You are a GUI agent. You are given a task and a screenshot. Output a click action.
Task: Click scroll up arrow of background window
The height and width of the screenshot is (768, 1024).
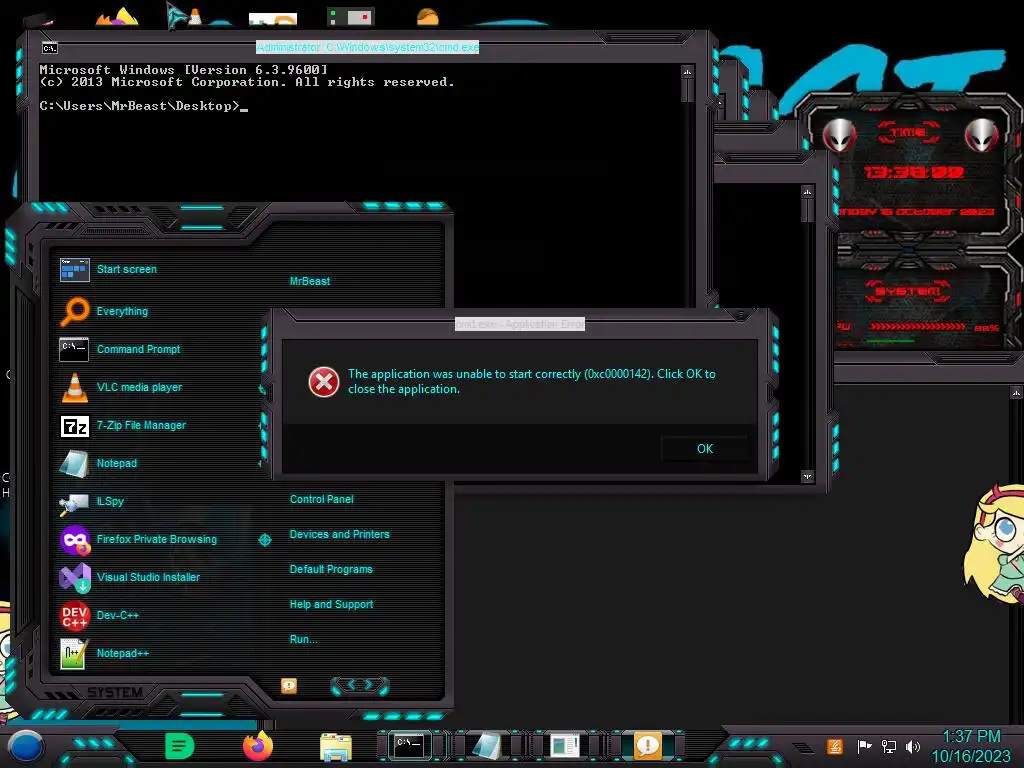point(808,192)
